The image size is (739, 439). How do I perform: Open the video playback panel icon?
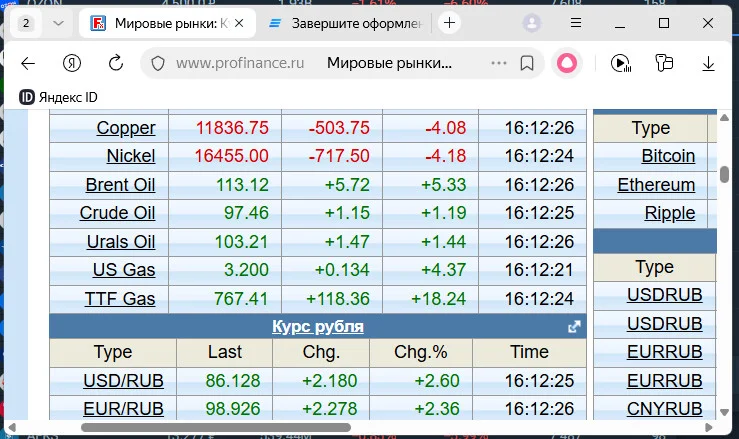pos(621,63)
